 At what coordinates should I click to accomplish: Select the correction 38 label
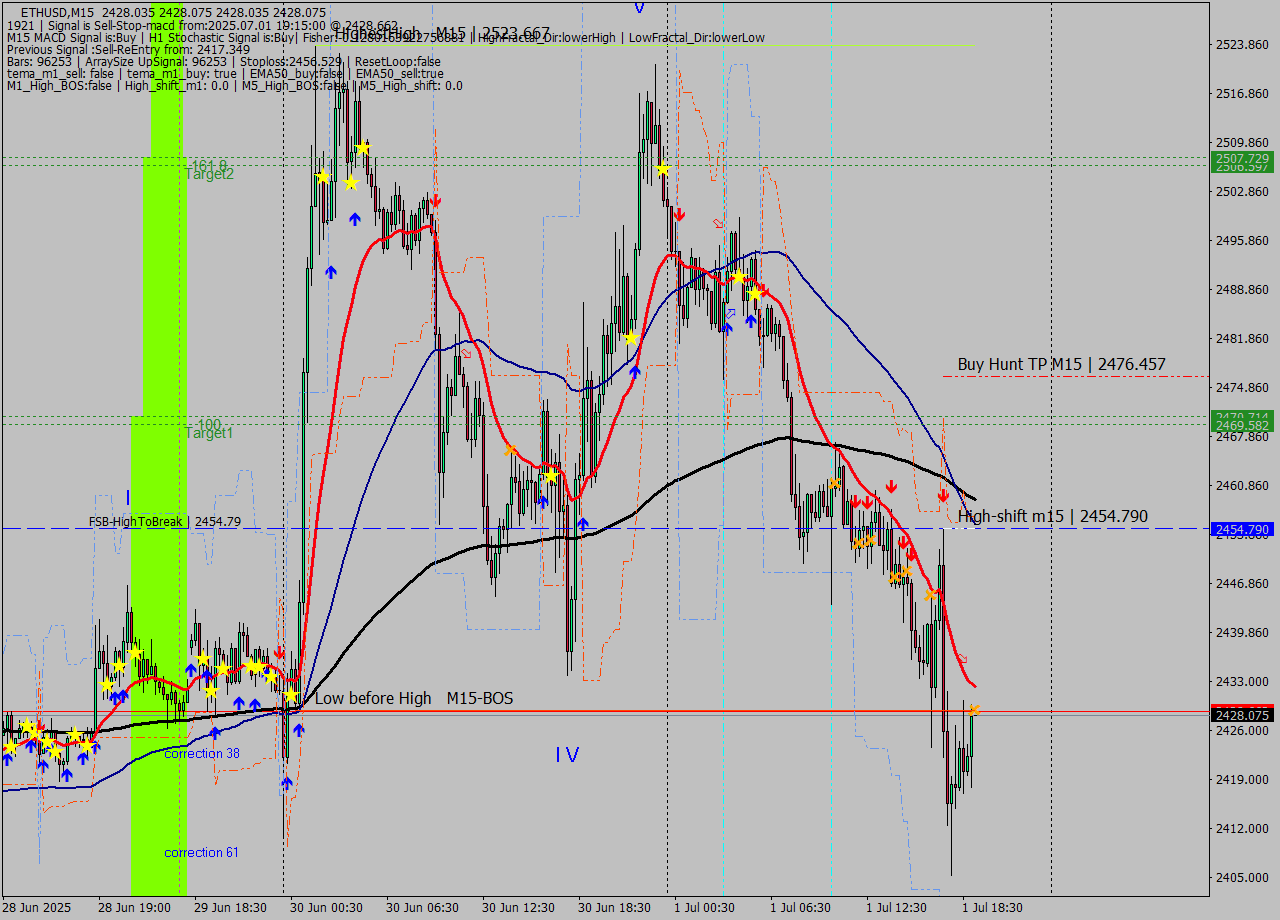[x=201, y=753]
